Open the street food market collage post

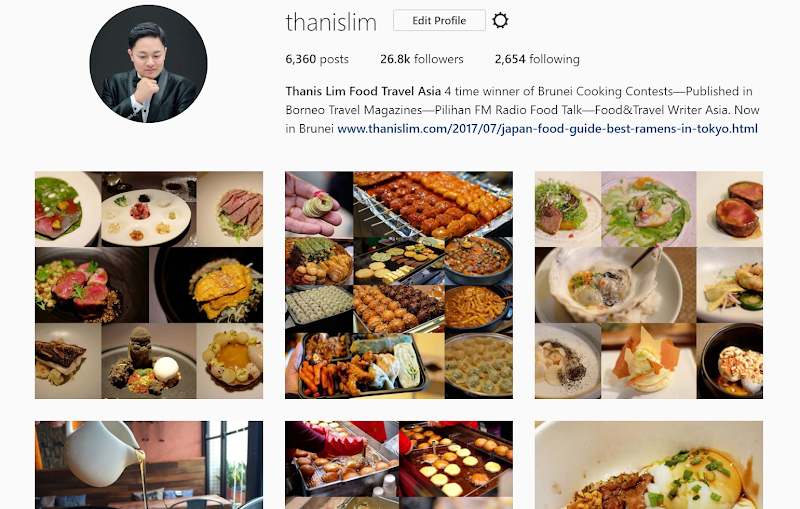(399, 285)
